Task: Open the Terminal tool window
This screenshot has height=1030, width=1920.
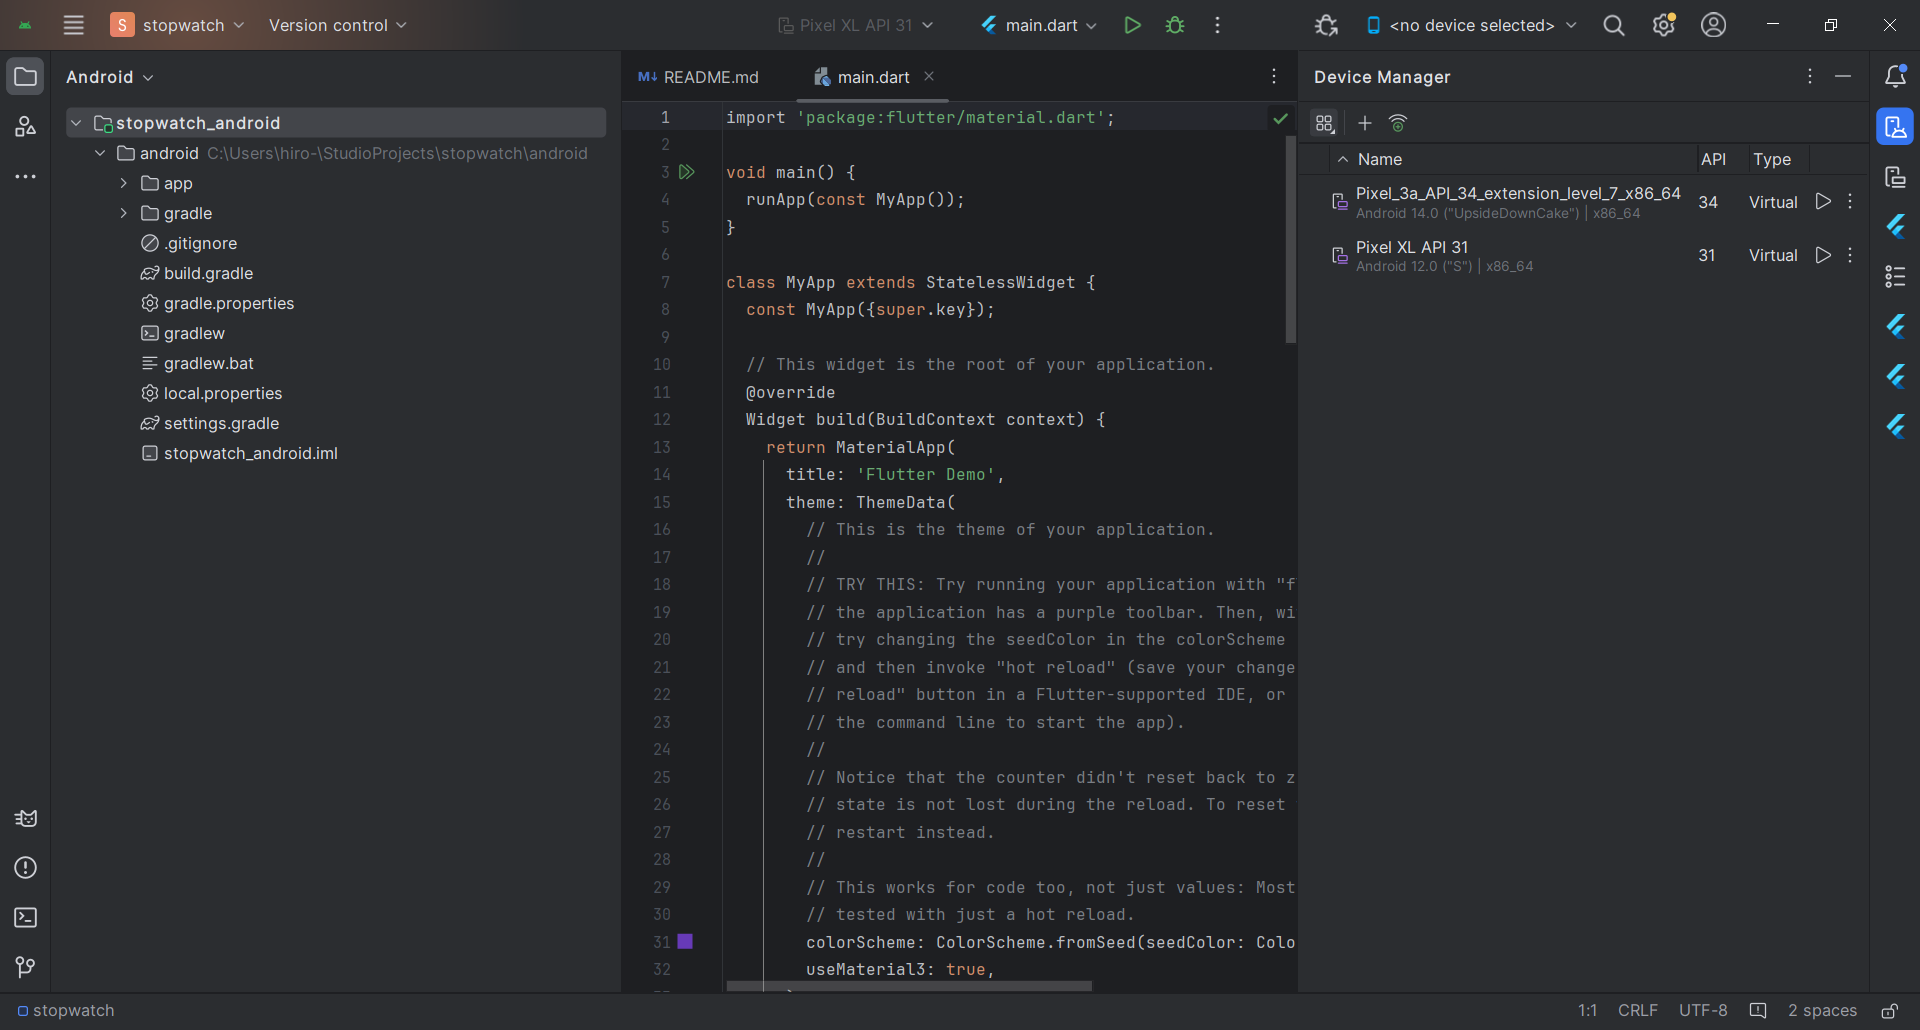Action: pyautogui.click(x=26, y=918)
